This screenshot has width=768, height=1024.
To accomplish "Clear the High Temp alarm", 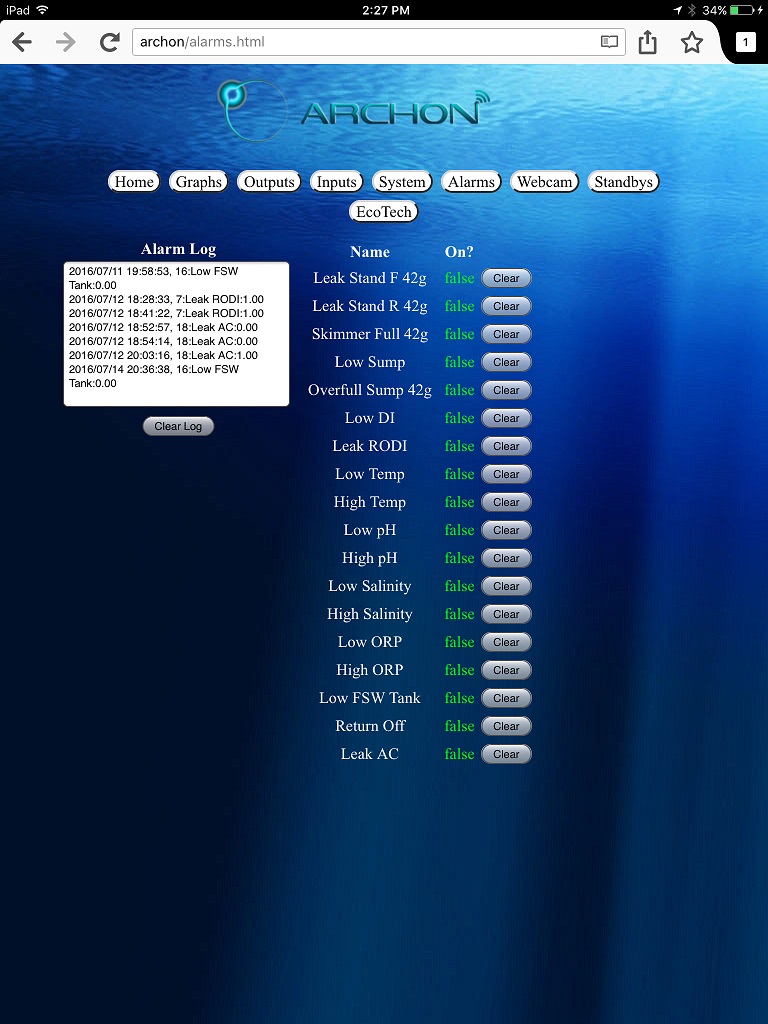I will 506,503.
